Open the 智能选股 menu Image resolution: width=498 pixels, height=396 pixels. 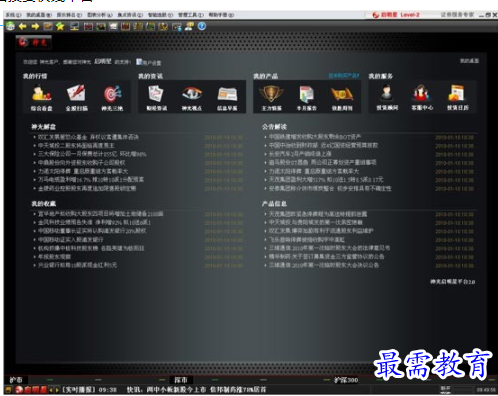tap(160, 15)
